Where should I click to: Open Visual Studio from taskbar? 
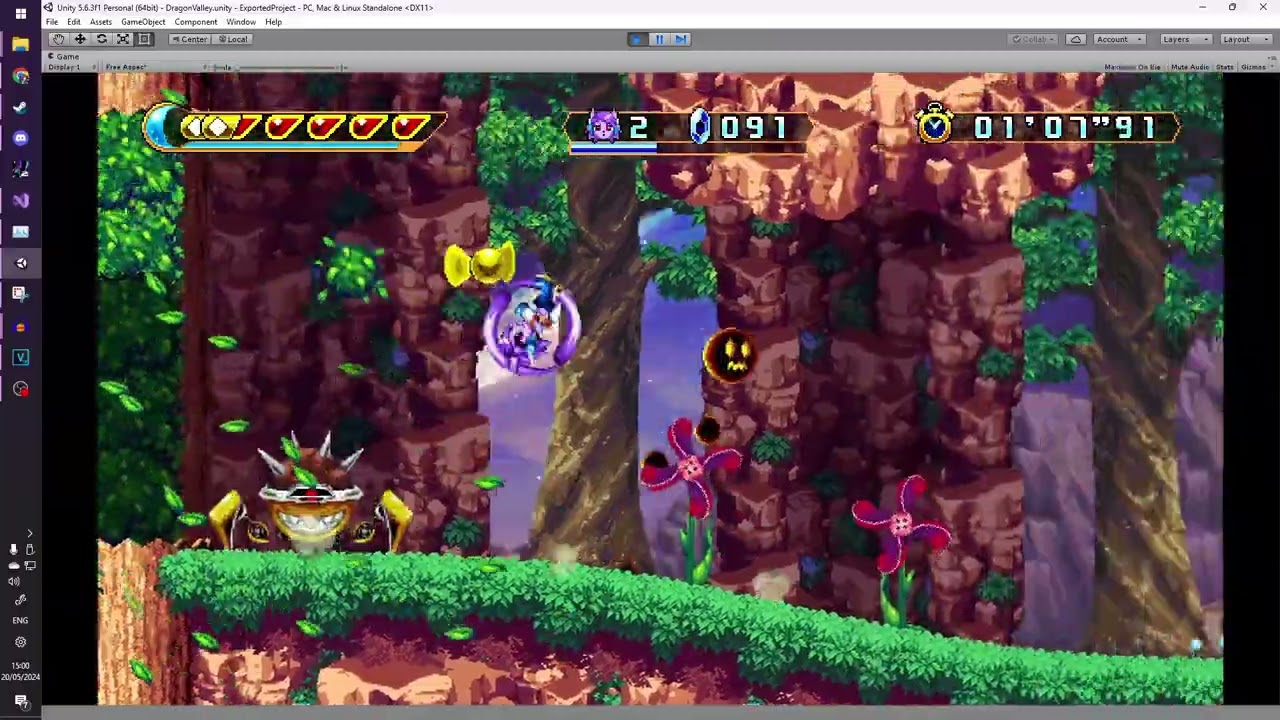20,200
